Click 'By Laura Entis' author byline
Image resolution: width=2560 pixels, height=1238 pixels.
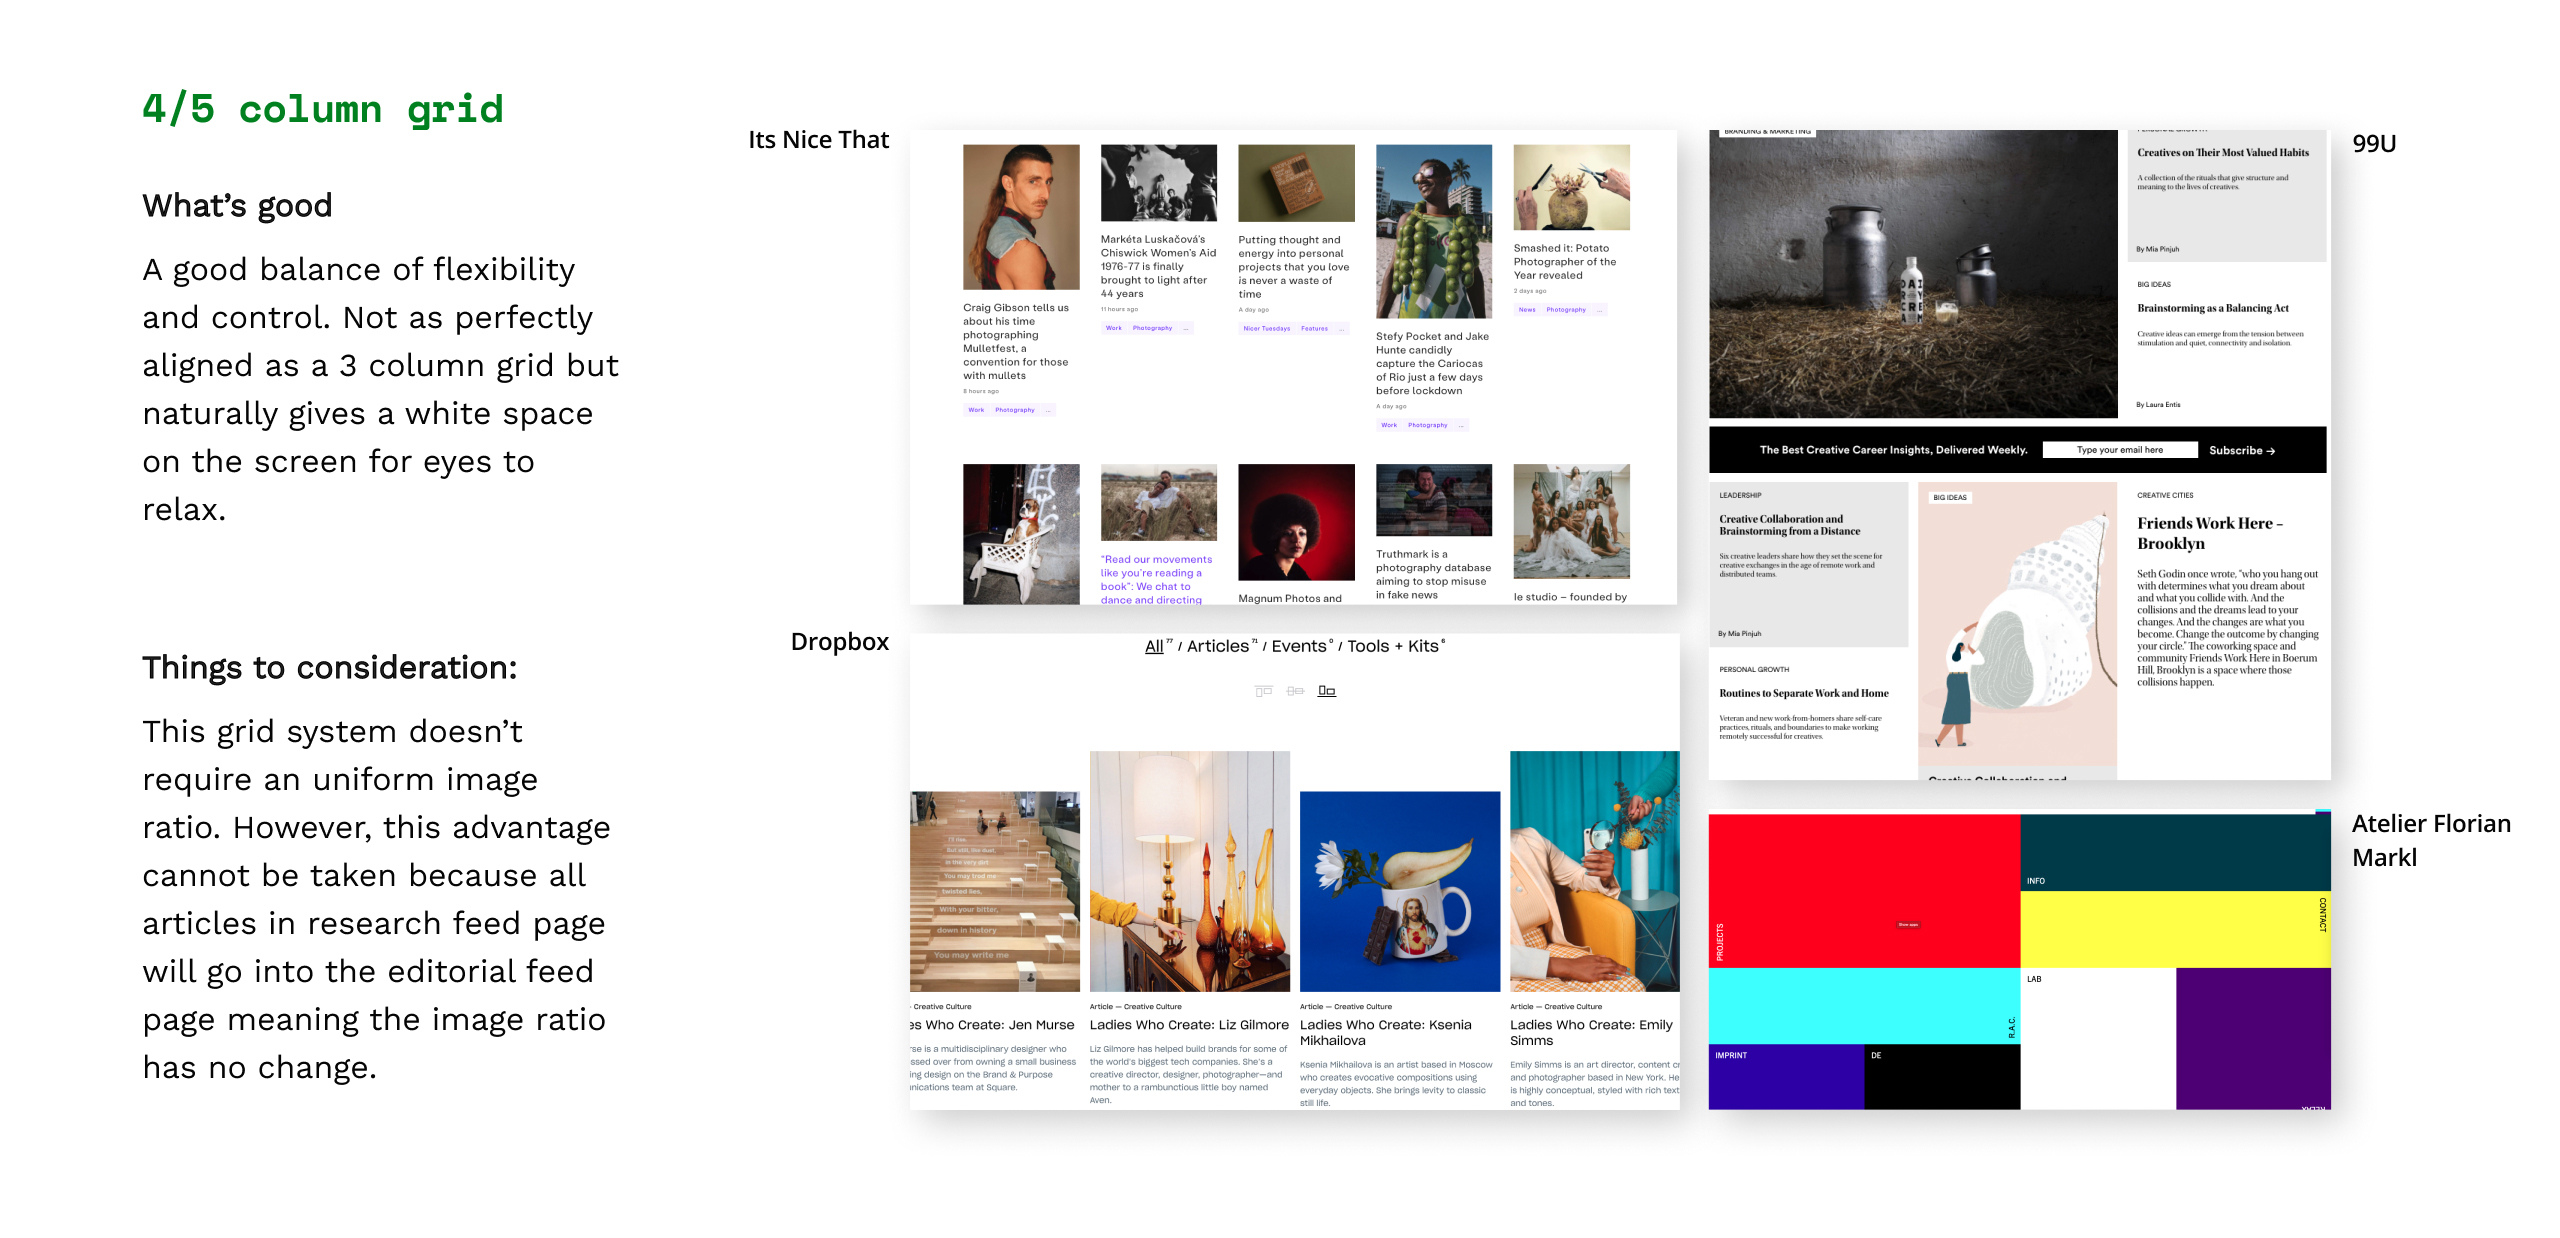2158,405
